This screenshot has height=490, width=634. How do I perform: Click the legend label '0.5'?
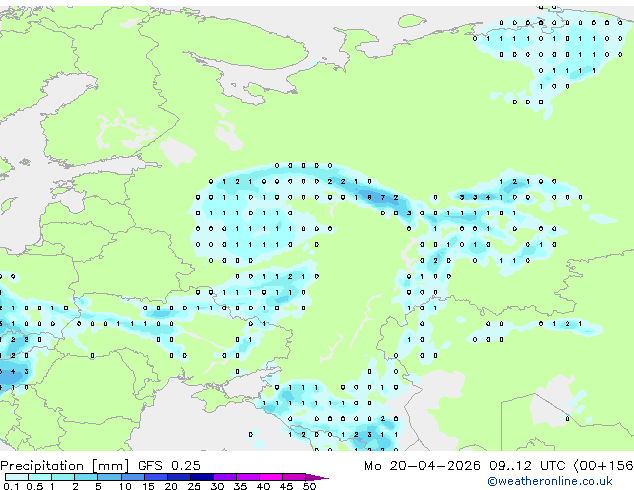[35, 486]
